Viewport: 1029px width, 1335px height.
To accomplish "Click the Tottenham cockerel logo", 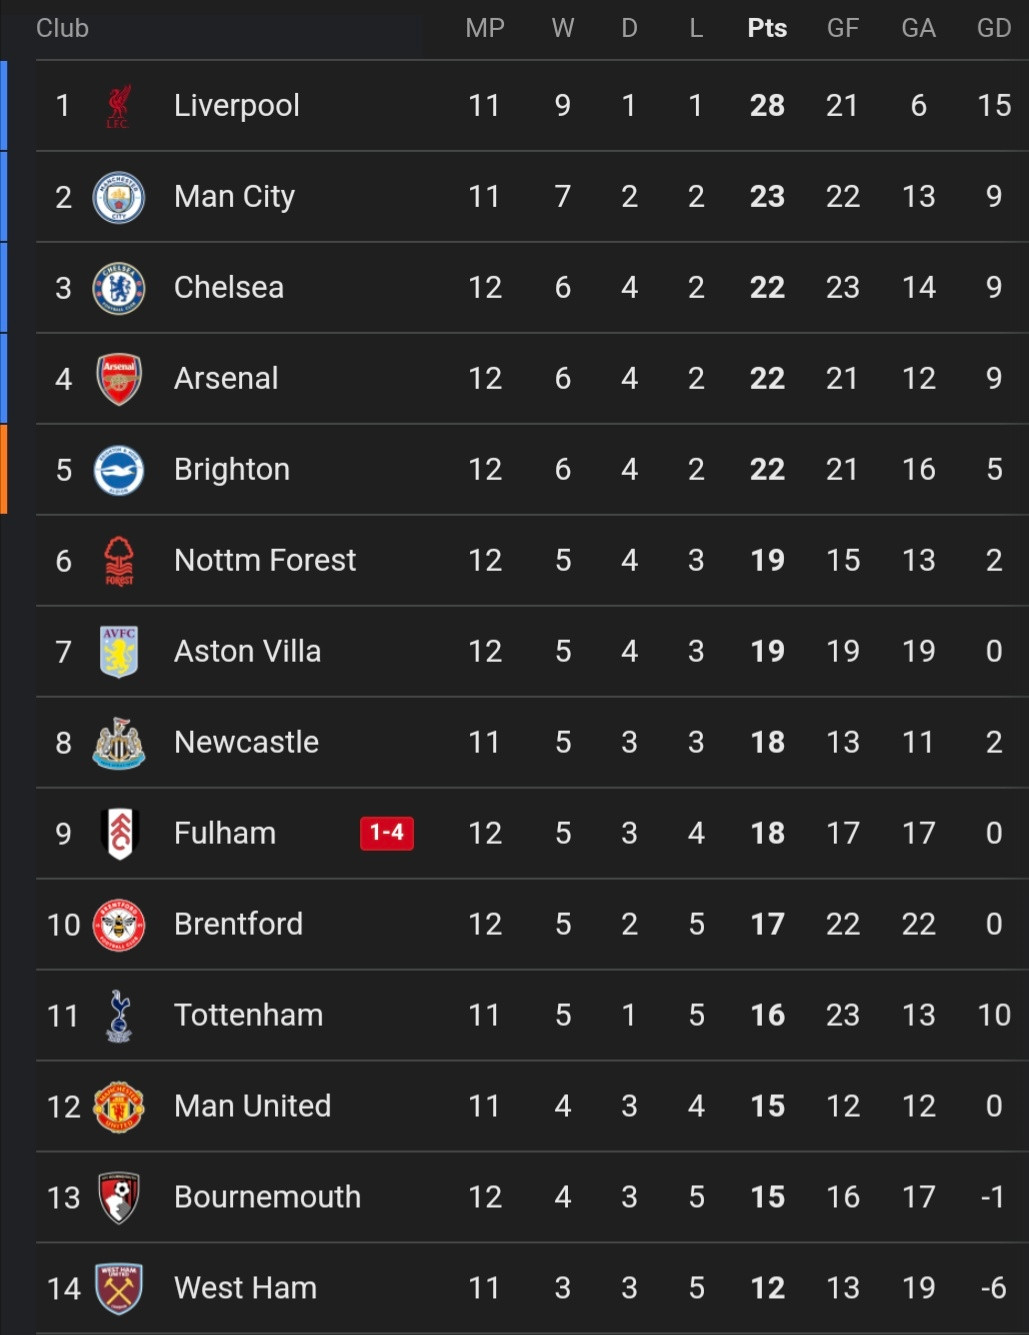I will click(x=118, y=1016).
